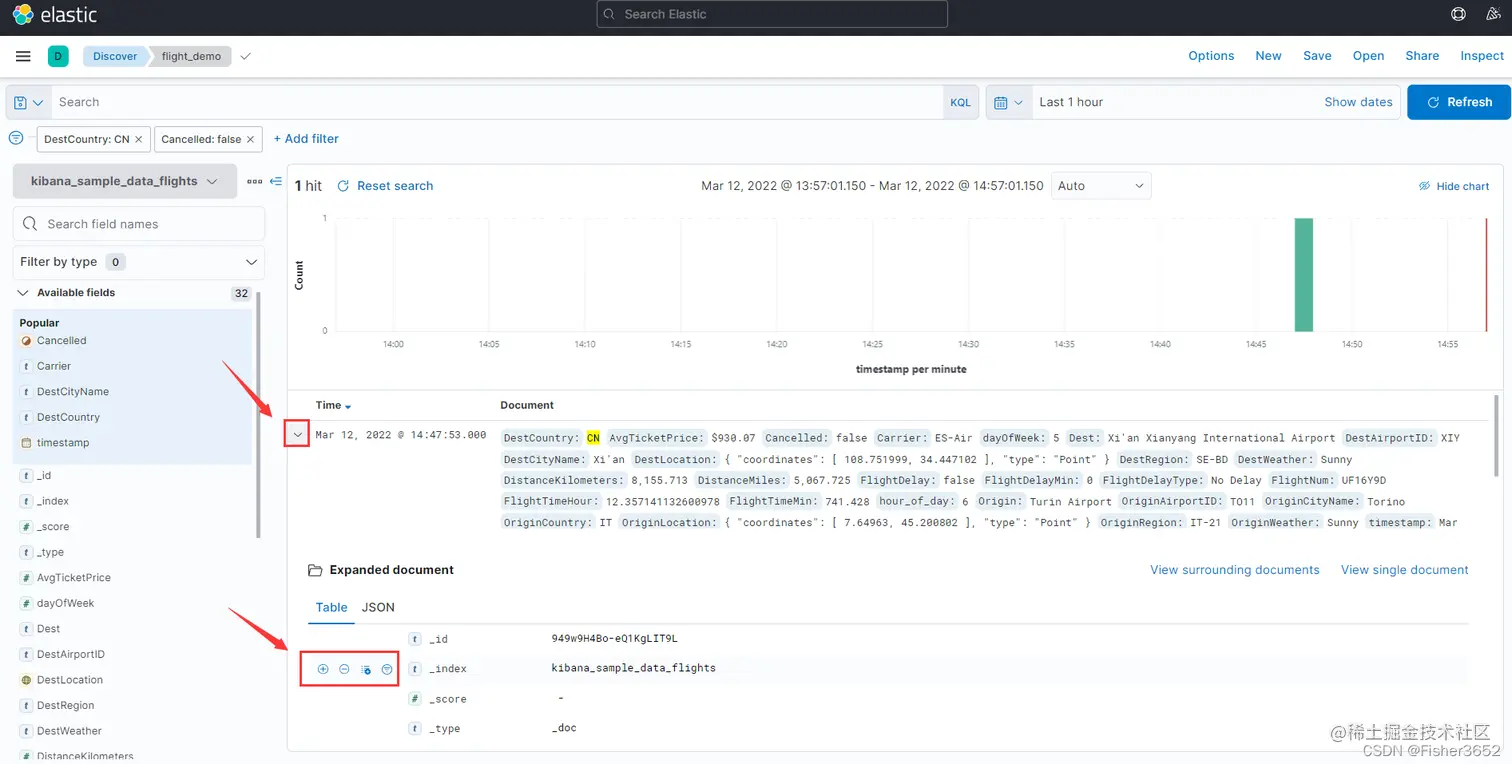The height and width of the screenshot is (764, 1512).
Task: Click the Refresh button
Action: pyautogui.click(x=1459, y=102)
